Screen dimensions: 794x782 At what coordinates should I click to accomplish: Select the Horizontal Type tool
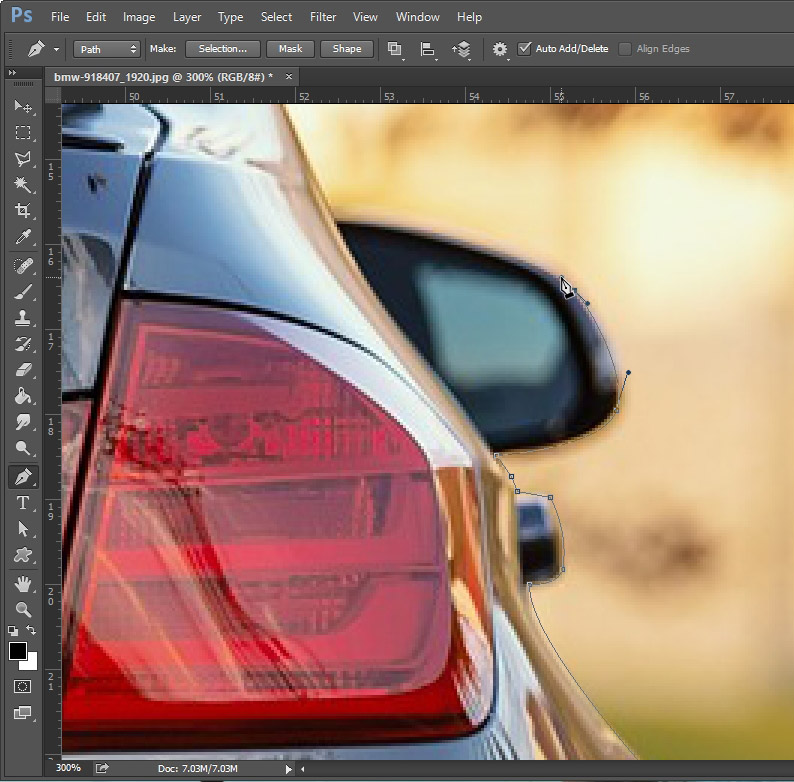22,503
